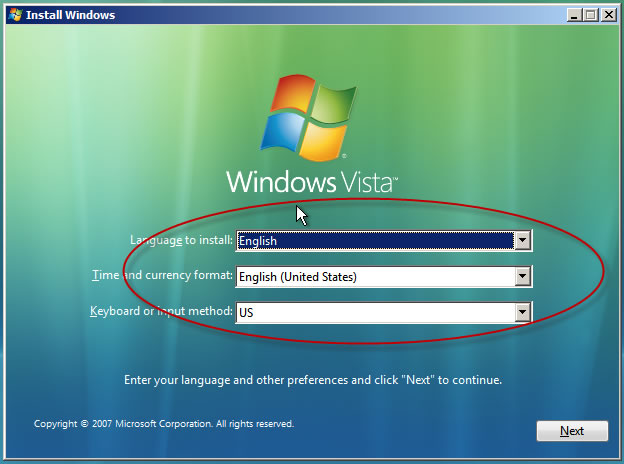Click the Windows Vista logo text
The image size is (624, 464).
[312, 182]
